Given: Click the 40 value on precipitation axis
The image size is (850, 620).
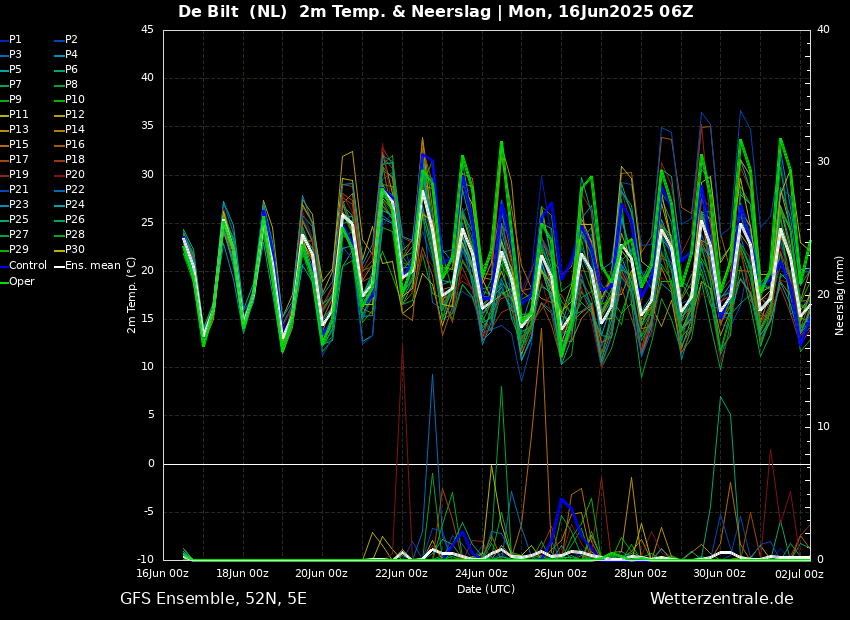Looking at the screenshot, I should 823,30.
